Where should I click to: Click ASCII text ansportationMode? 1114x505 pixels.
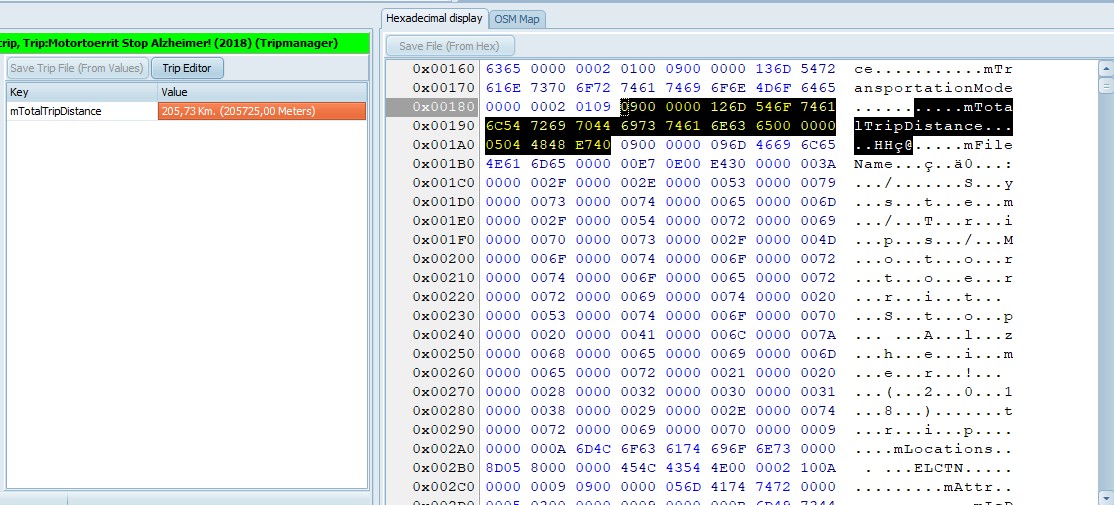coord(933,88)
